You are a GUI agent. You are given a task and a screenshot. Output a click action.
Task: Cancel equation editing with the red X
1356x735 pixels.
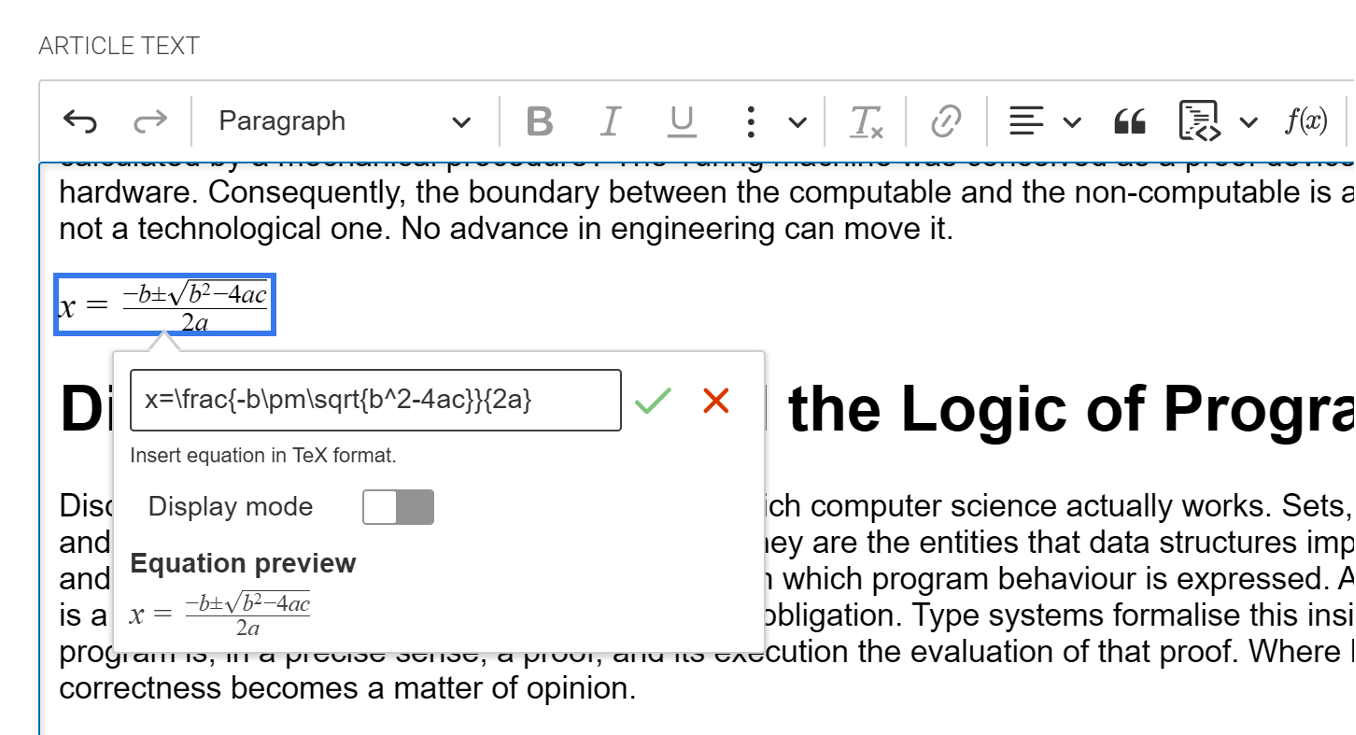click(716, 401)
